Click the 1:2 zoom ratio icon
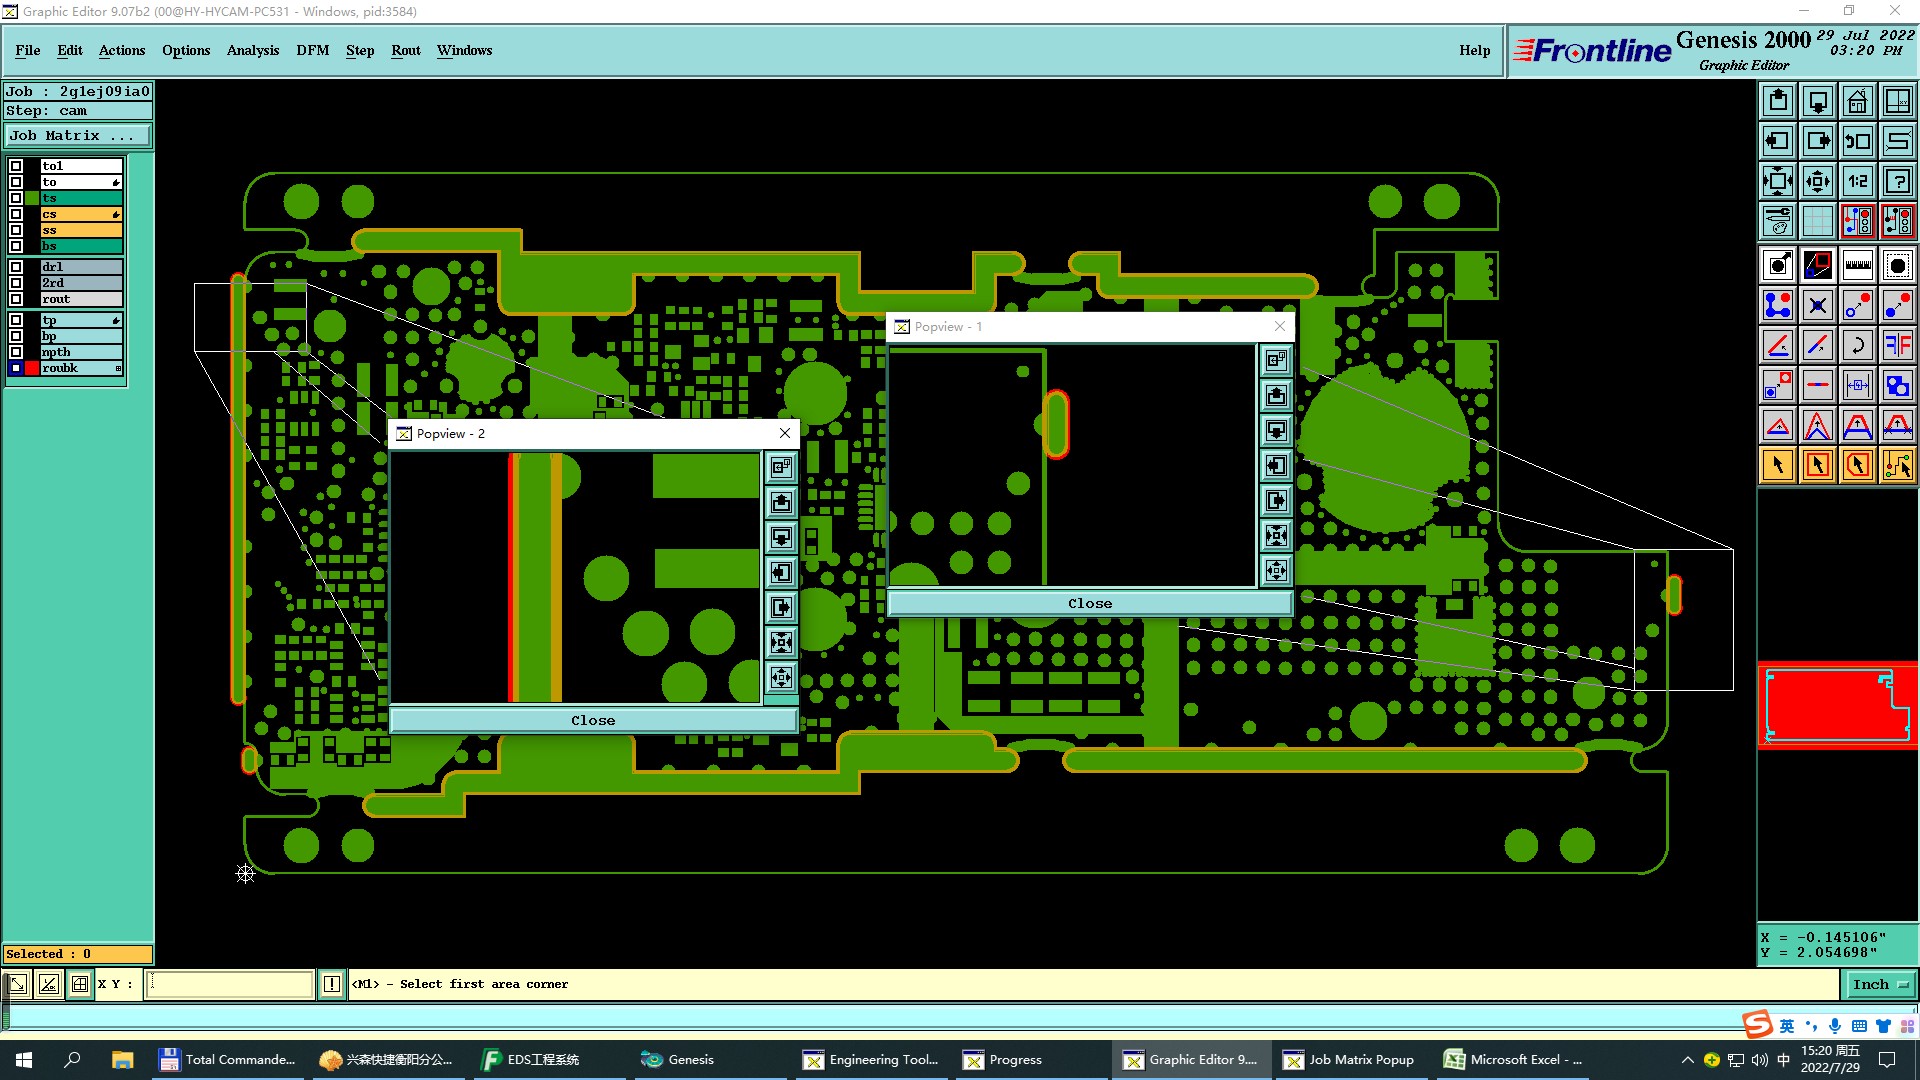 tap(1857, 181)
